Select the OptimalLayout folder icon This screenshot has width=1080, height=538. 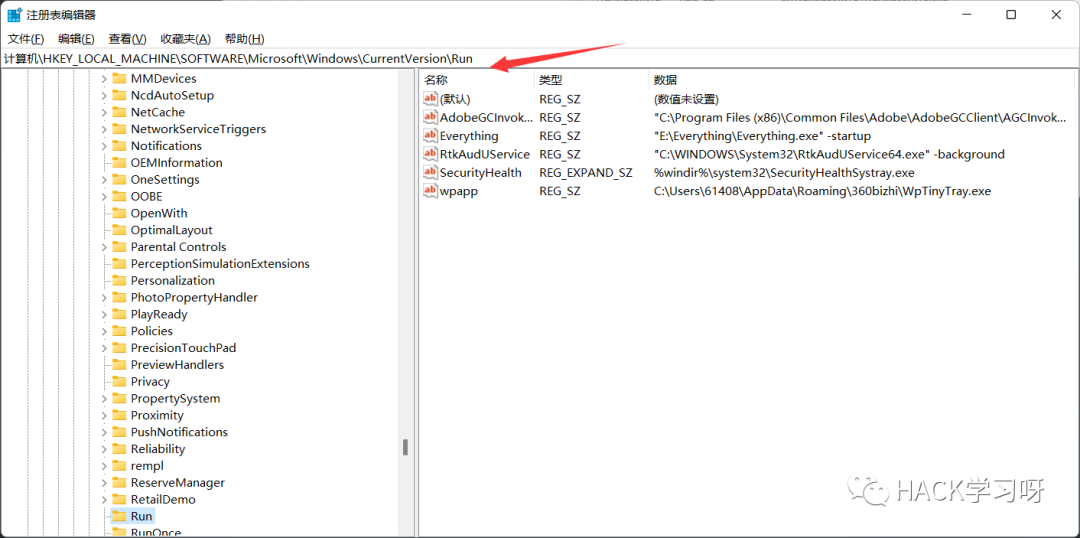pyautogui.click(x=119, y=230)
